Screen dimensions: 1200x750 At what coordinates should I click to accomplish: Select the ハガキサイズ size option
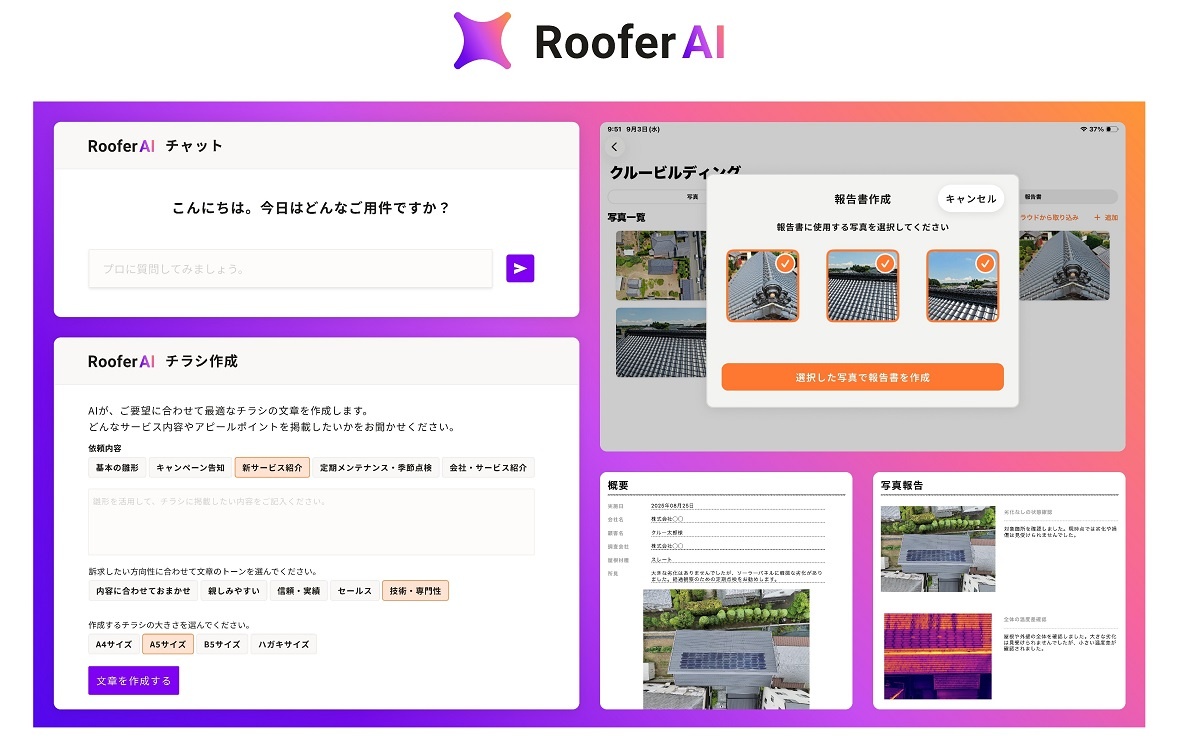pos(283,644)
